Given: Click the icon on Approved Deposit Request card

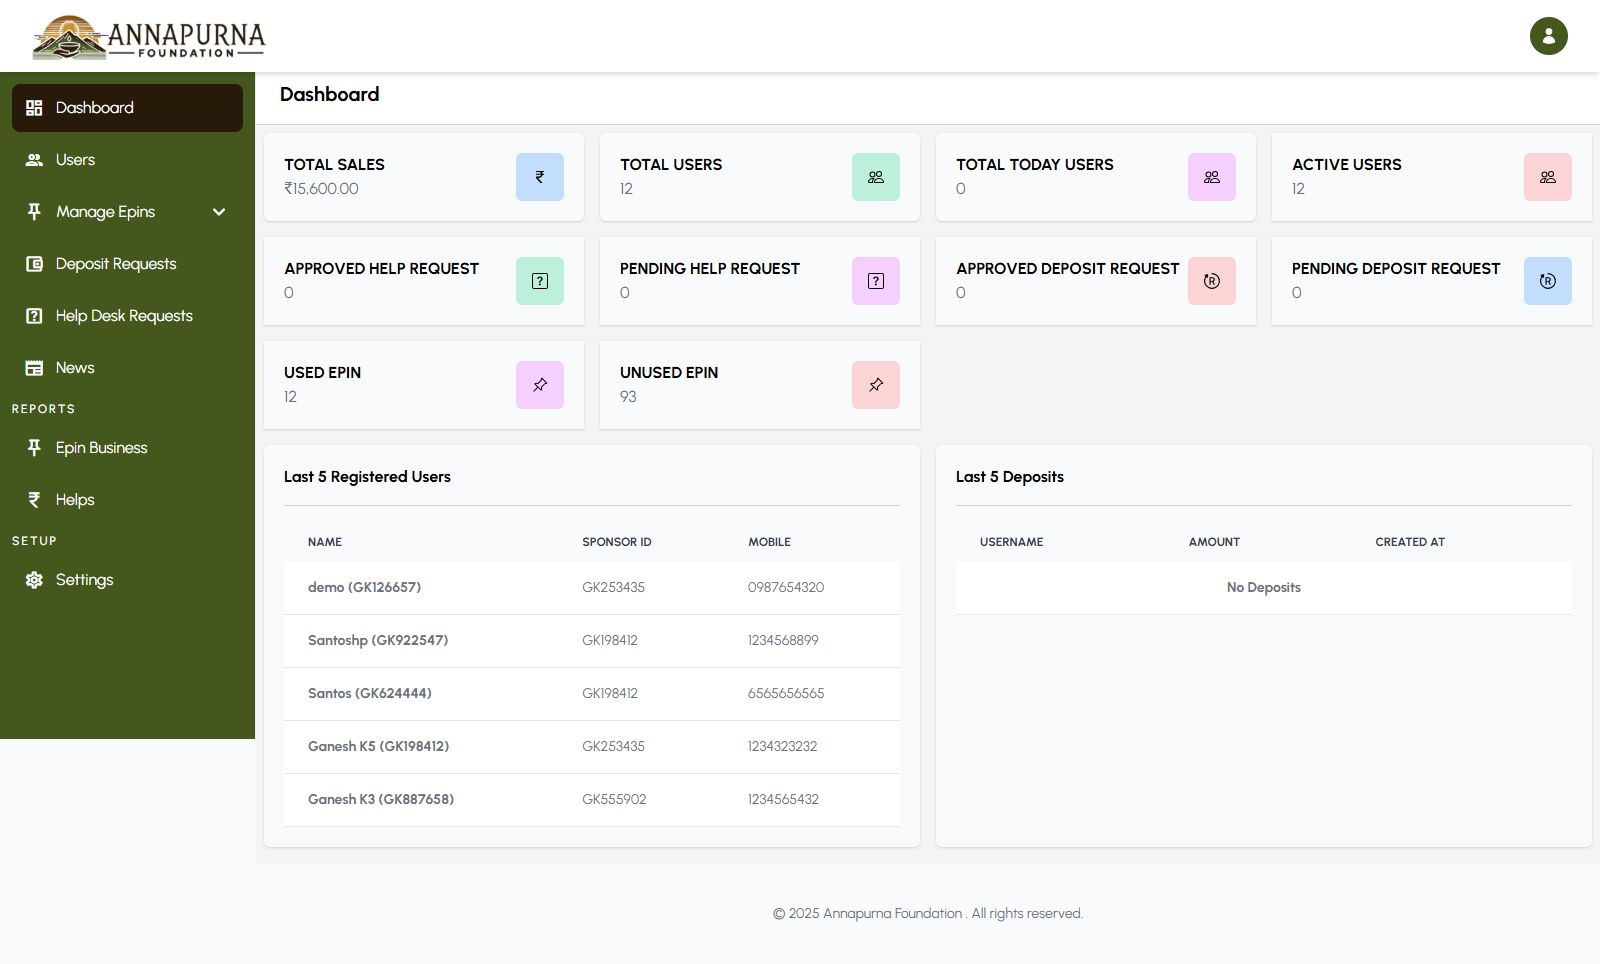Looking at the screenshot, I should (x=1211, y=281).
